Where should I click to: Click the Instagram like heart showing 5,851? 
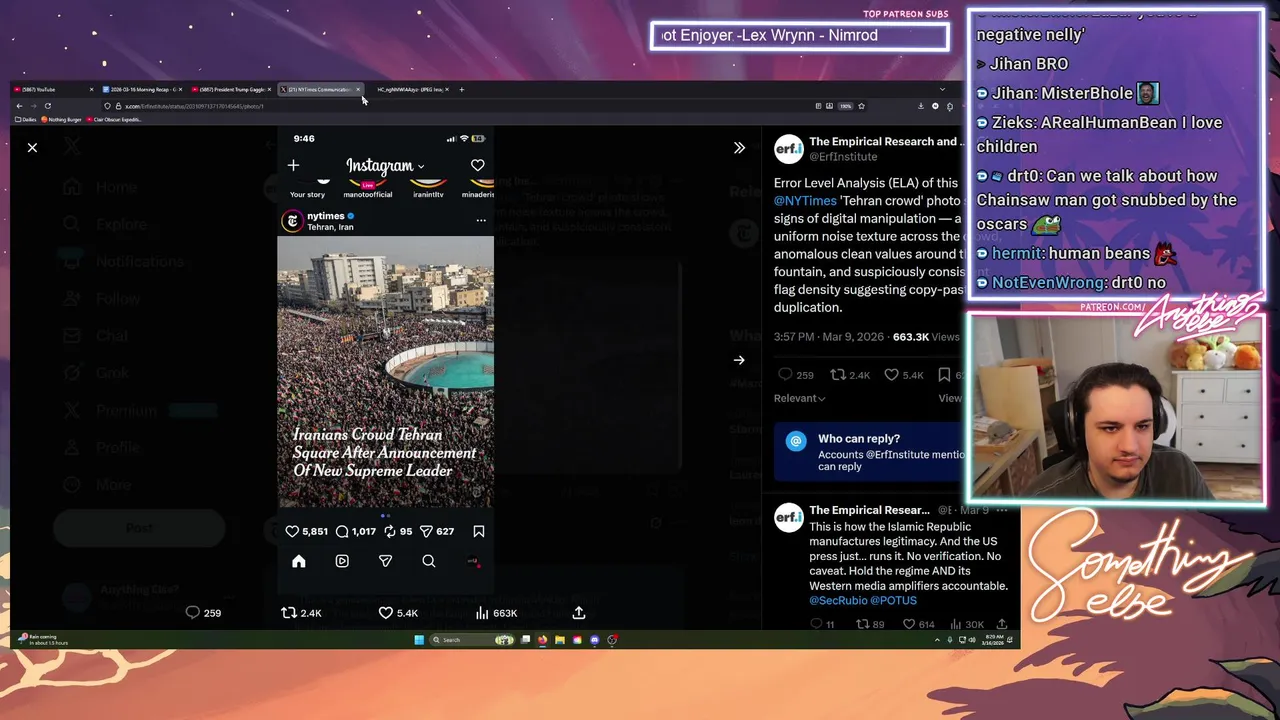[292, 532]
